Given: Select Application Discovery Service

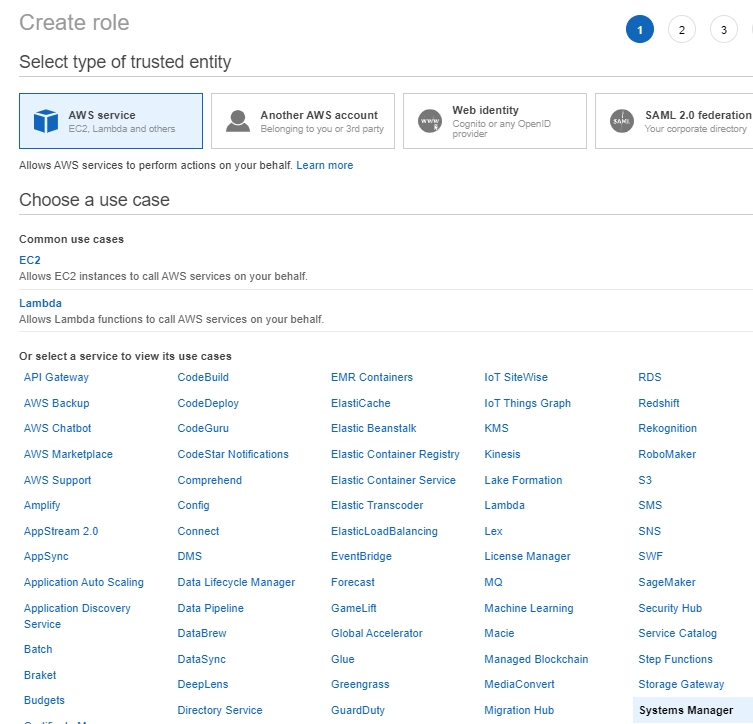Looking at the screenshot, I should point(77,616).
